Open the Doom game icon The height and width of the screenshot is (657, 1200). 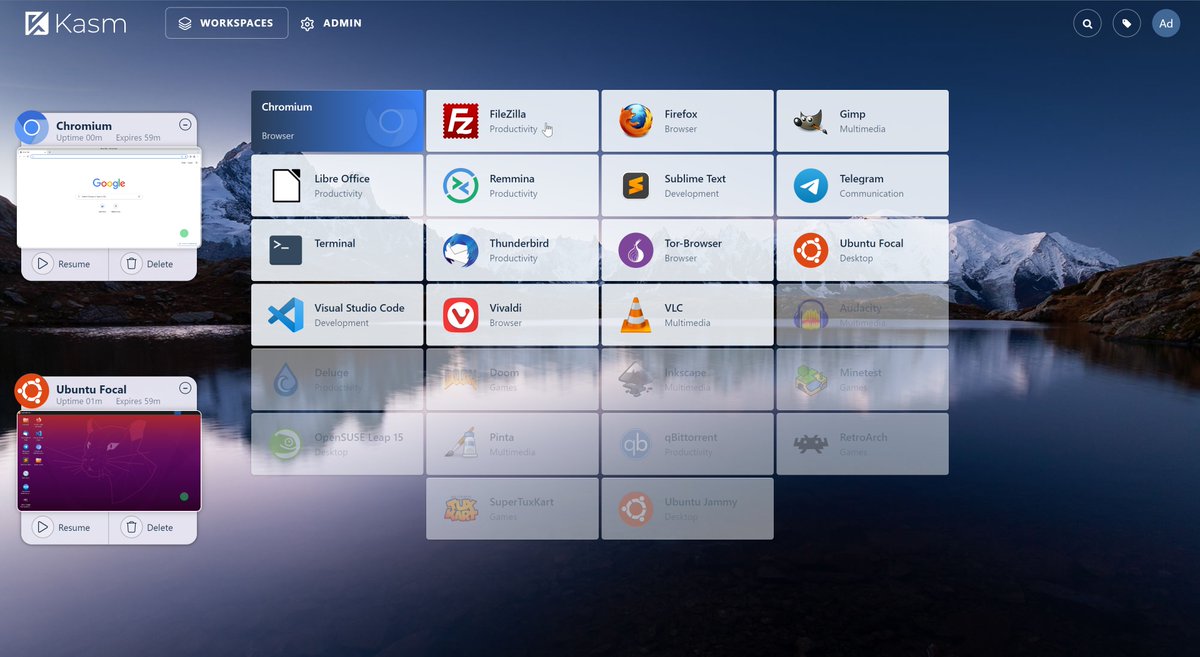461,379
